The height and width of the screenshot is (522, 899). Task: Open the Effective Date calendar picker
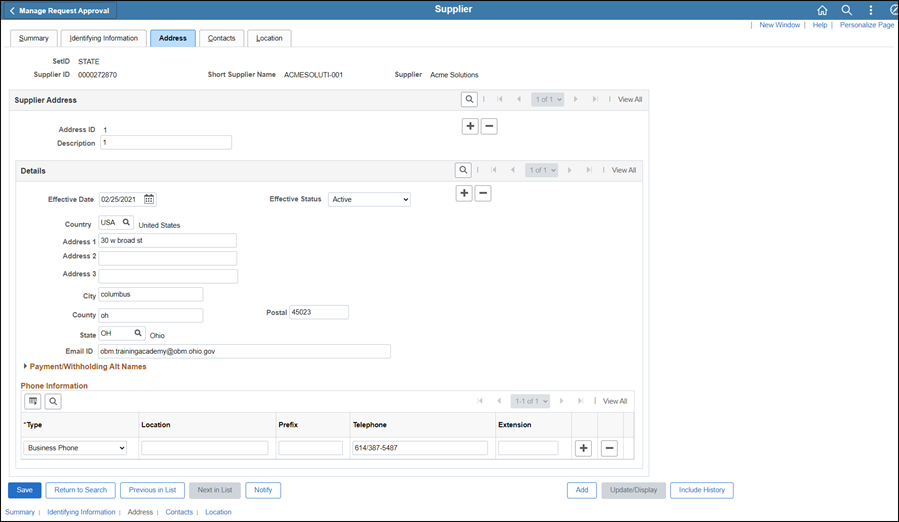click(x=149, y=199)
